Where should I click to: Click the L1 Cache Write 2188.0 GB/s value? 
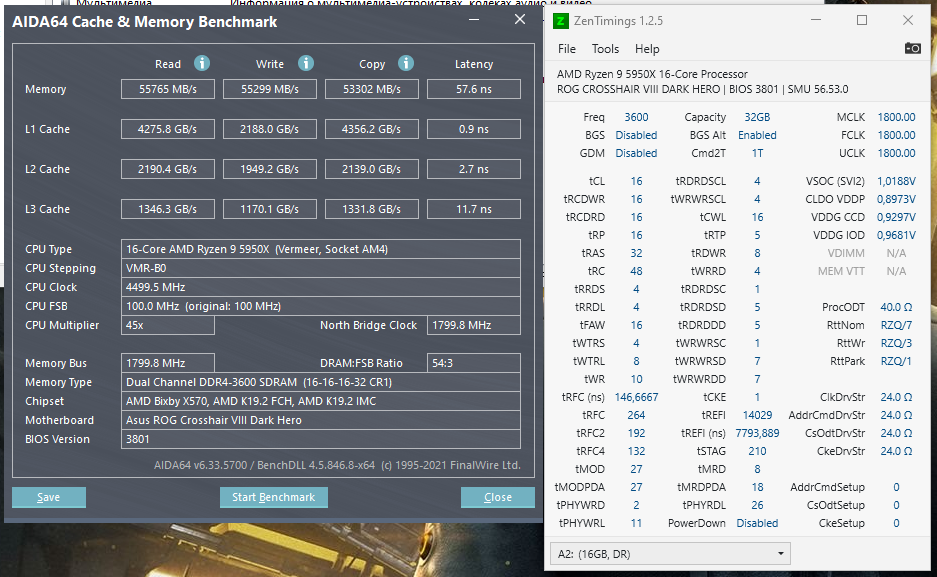pos(270,129)
